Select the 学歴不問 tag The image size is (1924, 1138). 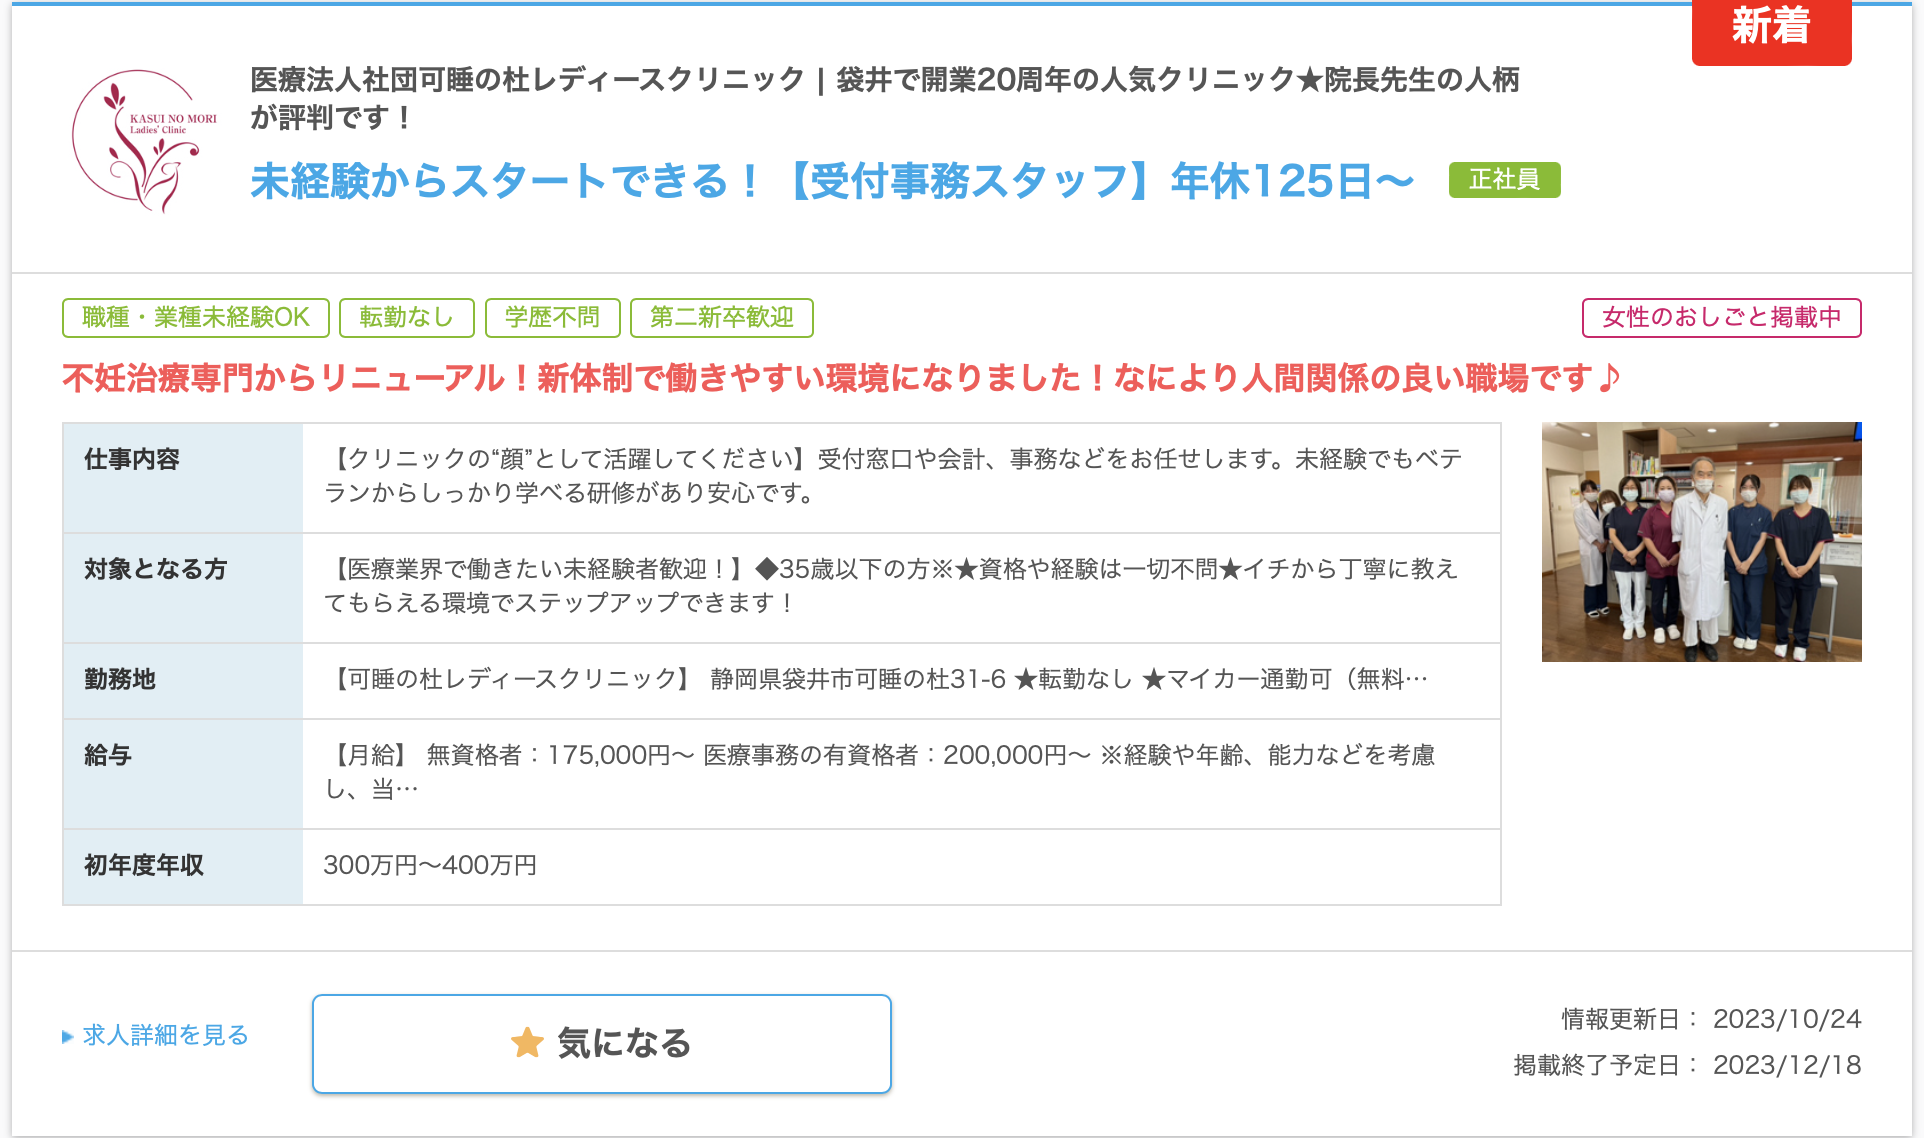[552, 318]
